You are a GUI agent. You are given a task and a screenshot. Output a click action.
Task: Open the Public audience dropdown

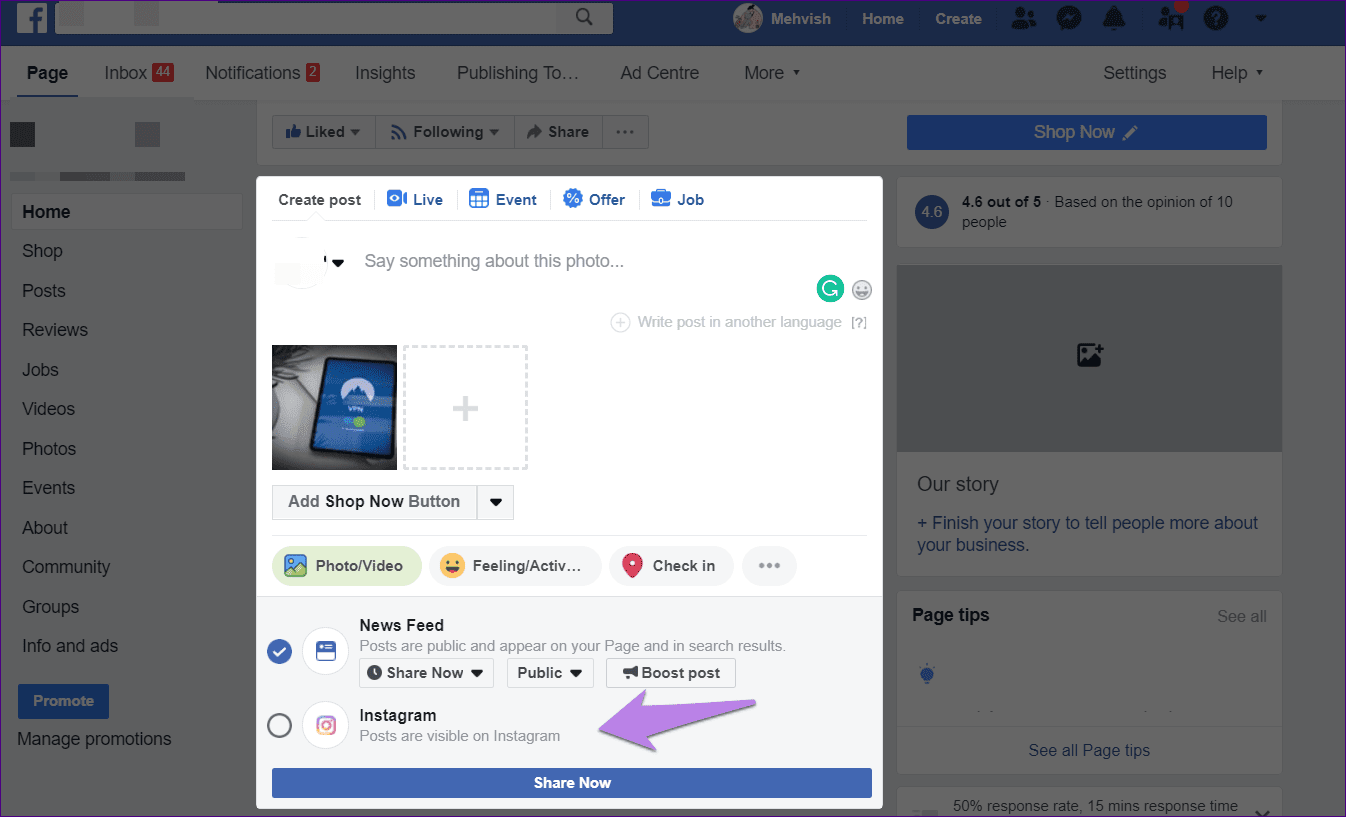pyautogui.click(x=550, y=673)
